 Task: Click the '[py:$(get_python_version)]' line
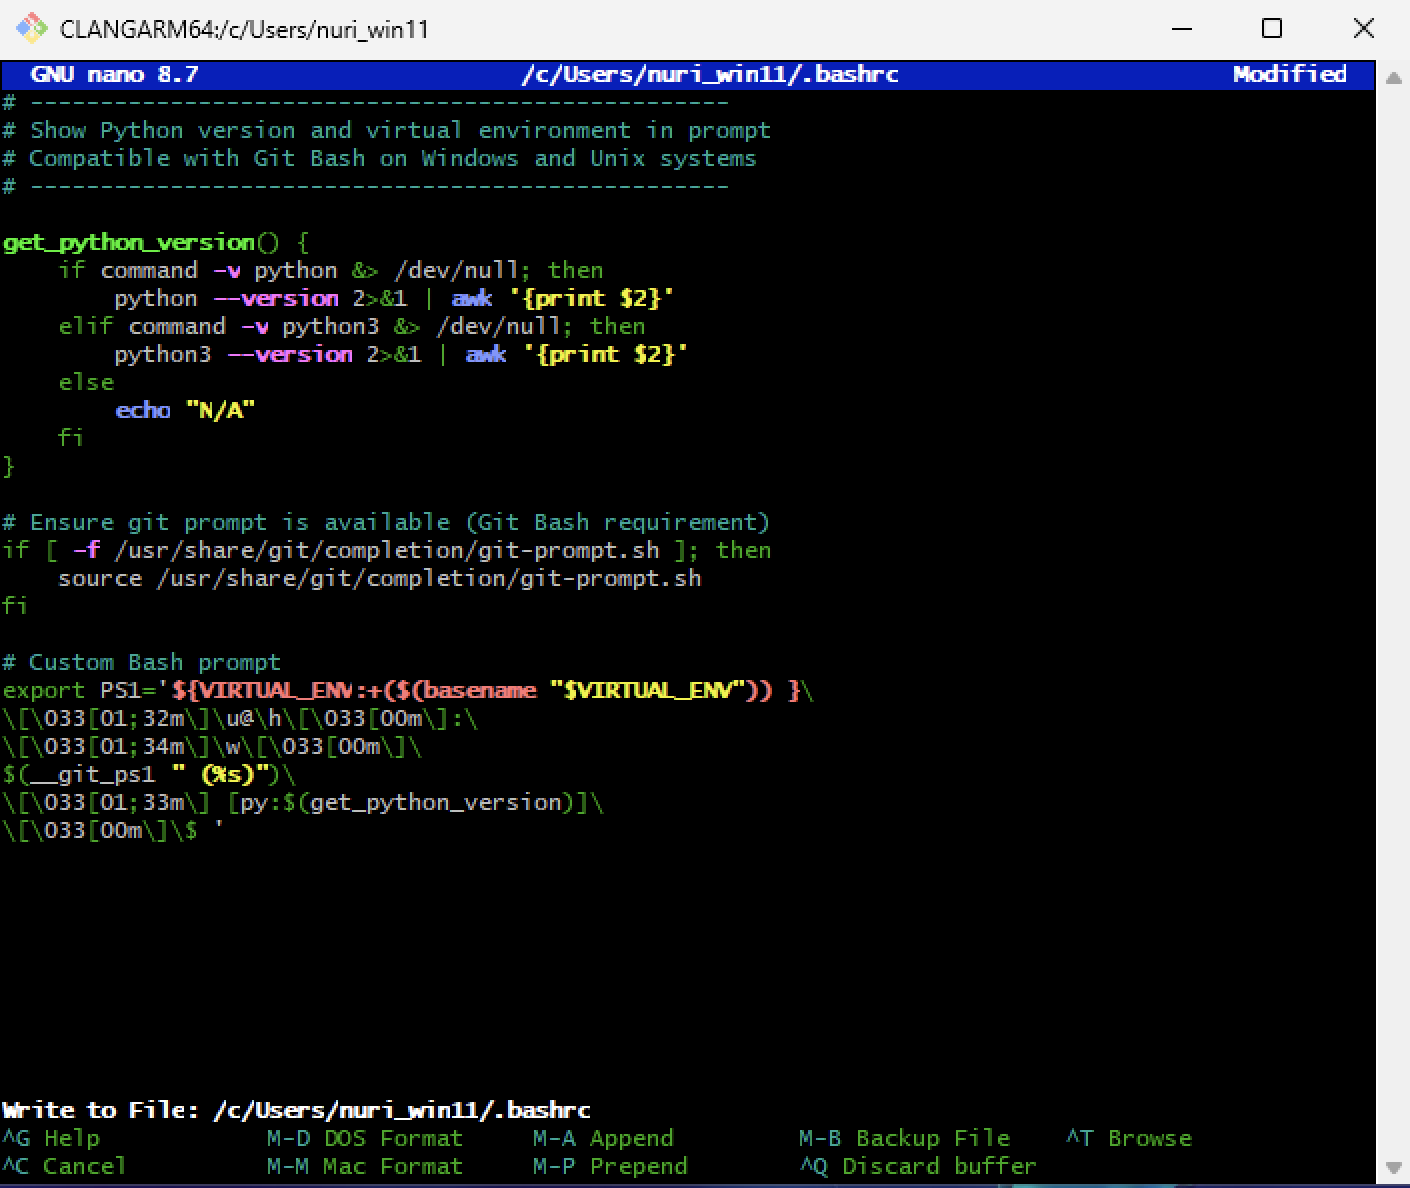[x=303, y=802]
